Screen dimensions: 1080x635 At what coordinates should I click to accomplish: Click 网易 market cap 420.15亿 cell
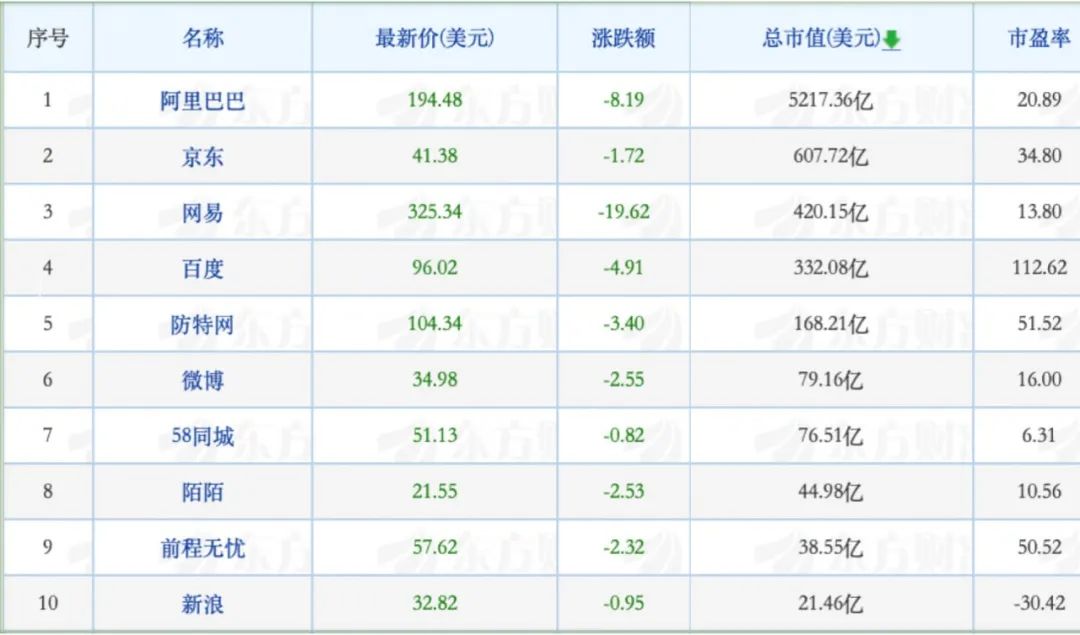point(830,212)
